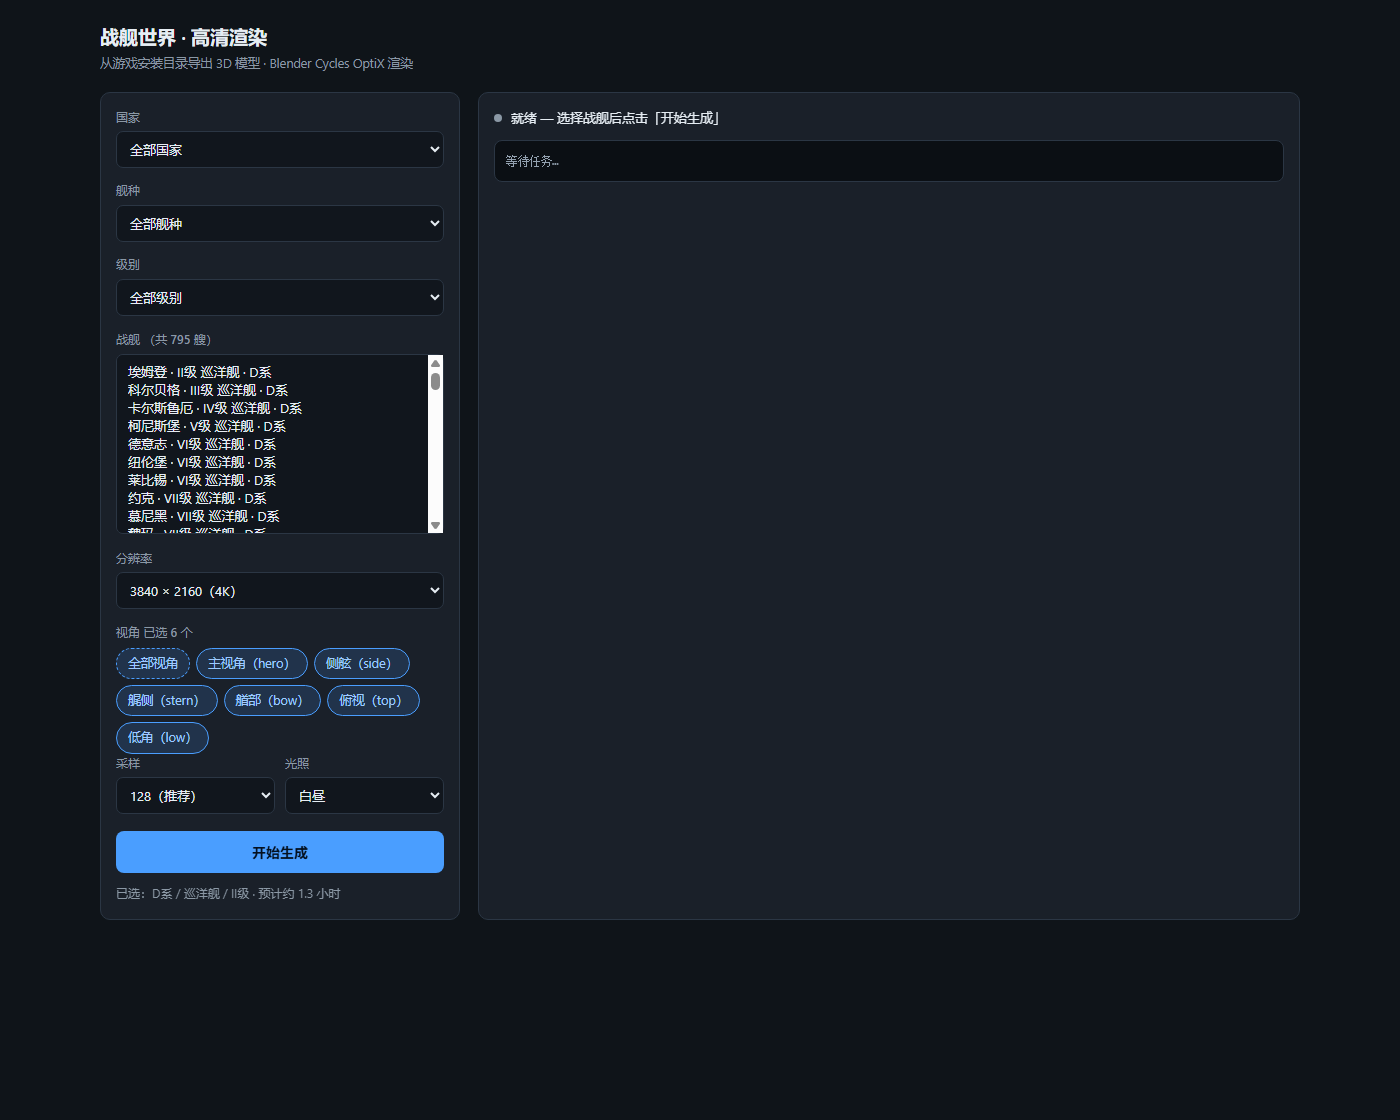Toggle the 俯视 (top) view chip

[x=373, y=701]
